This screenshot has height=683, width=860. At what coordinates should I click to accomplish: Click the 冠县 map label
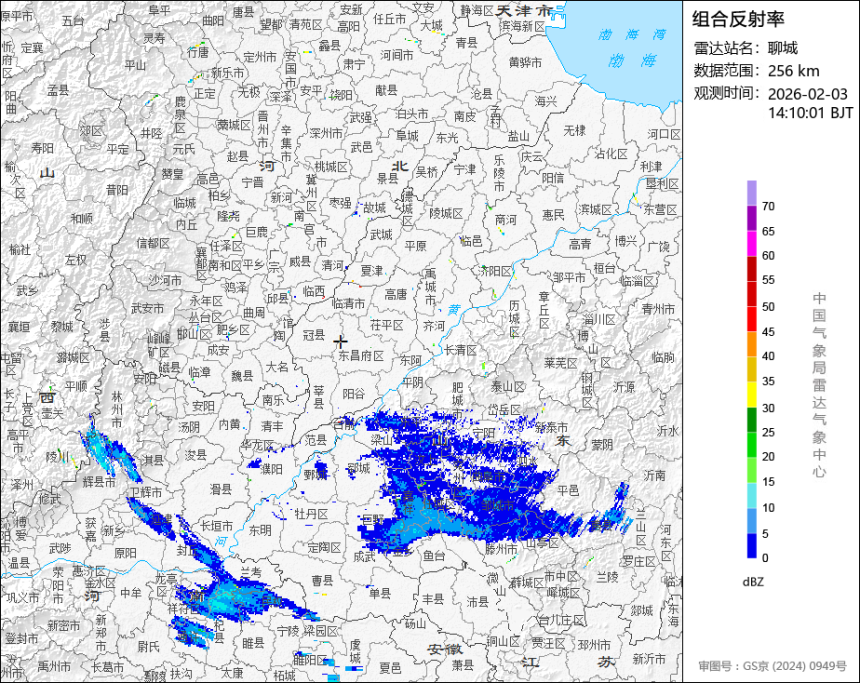(314, 334)
